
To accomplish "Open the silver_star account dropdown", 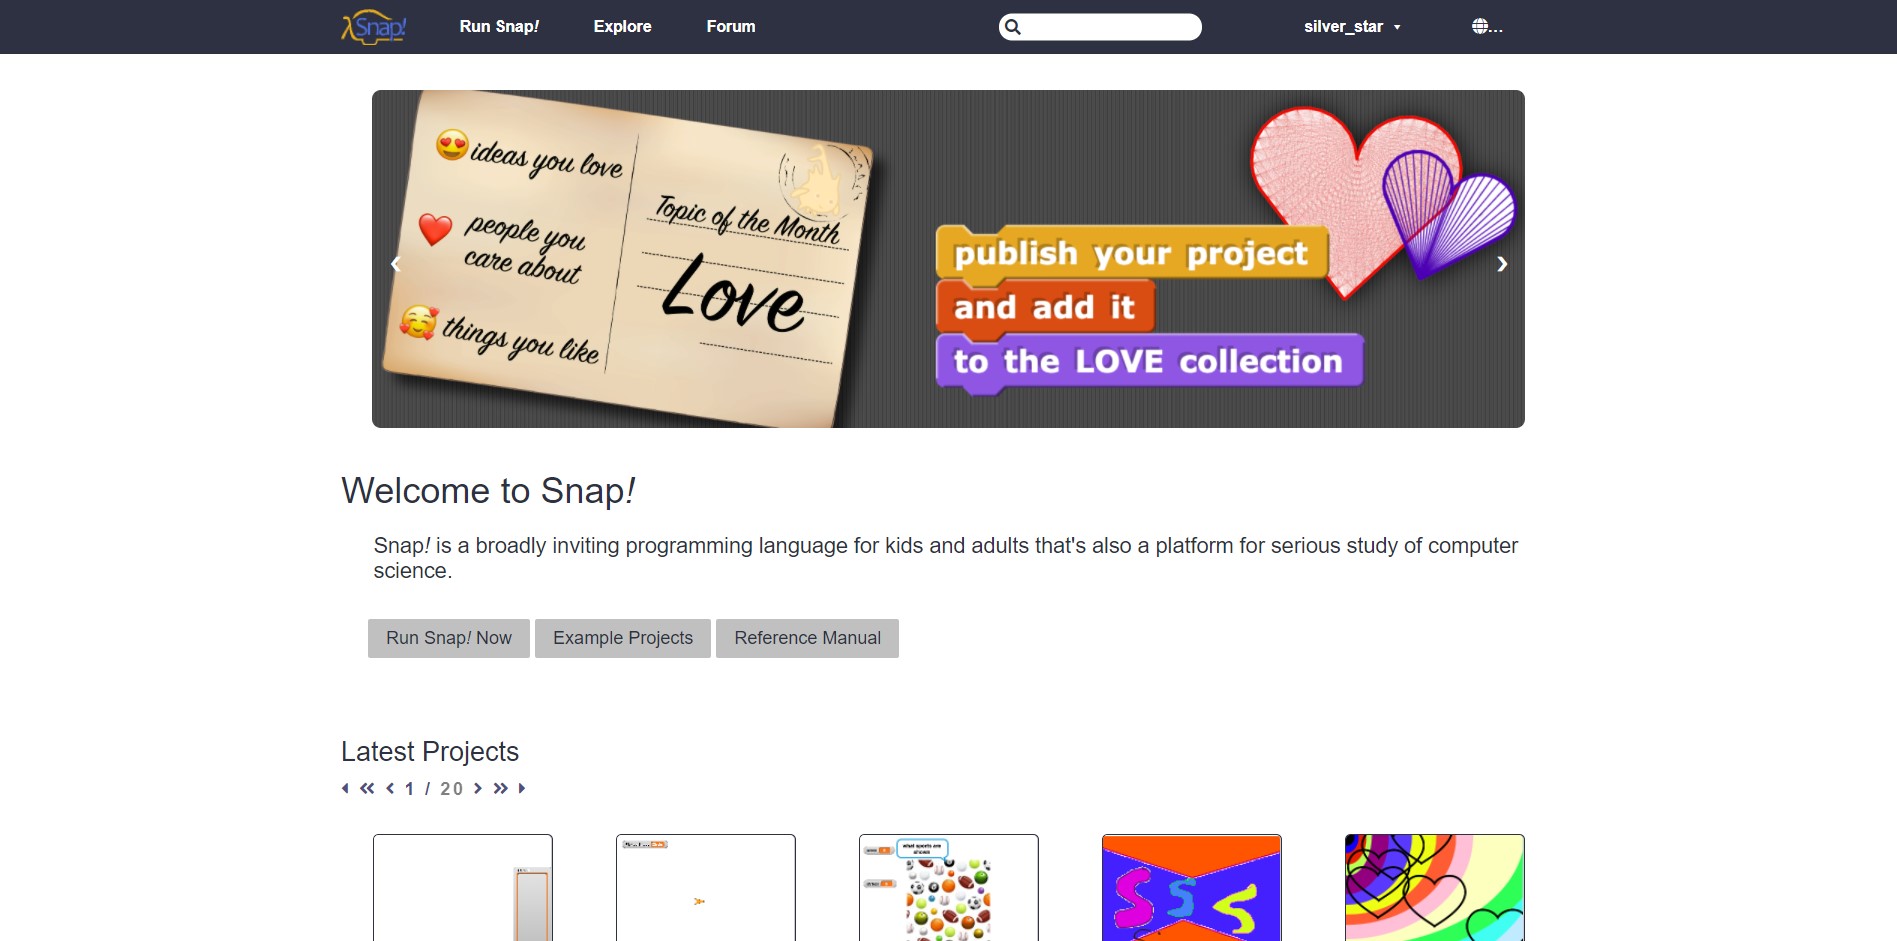I will (x=1351, y=26).
